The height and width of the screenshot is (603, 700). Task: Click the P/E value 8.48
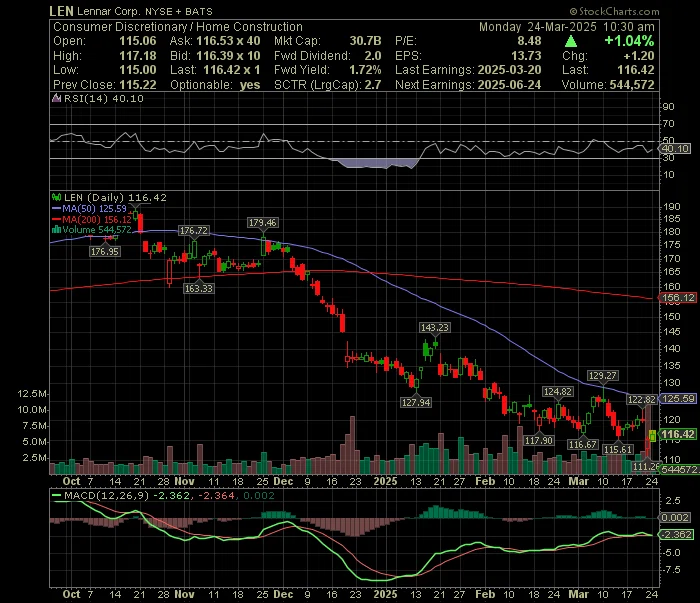click(x=529, y=41)
